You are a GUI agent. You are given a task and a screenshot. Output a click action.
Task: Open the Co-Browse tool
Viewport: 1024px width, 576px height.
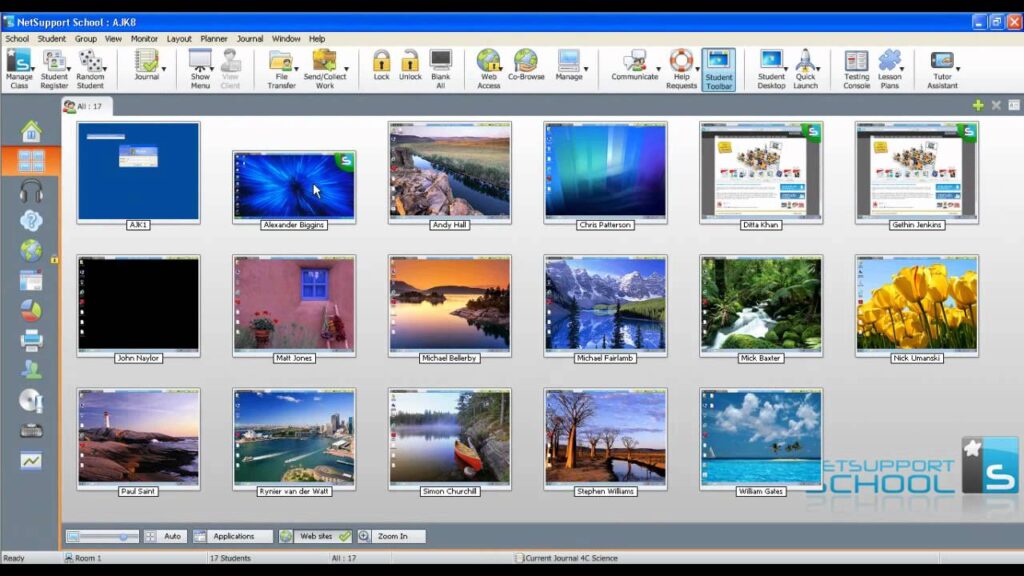pyautogui.click(x=526, y=66)
